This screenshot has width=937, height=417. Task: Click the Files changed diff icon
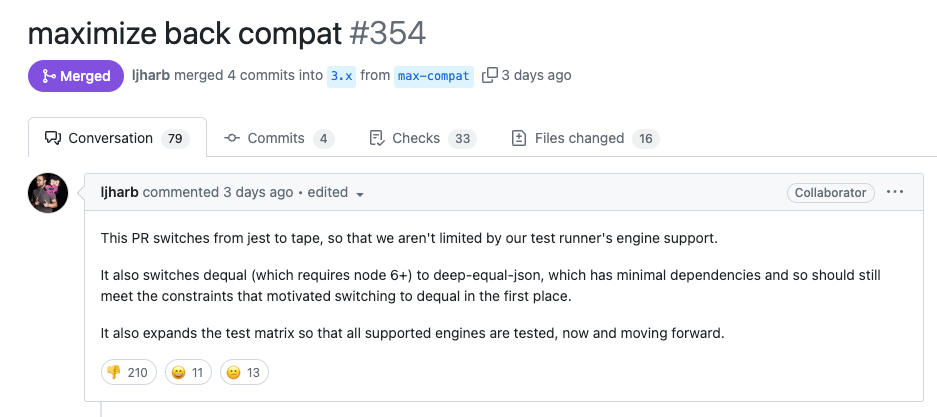[519, 138]
